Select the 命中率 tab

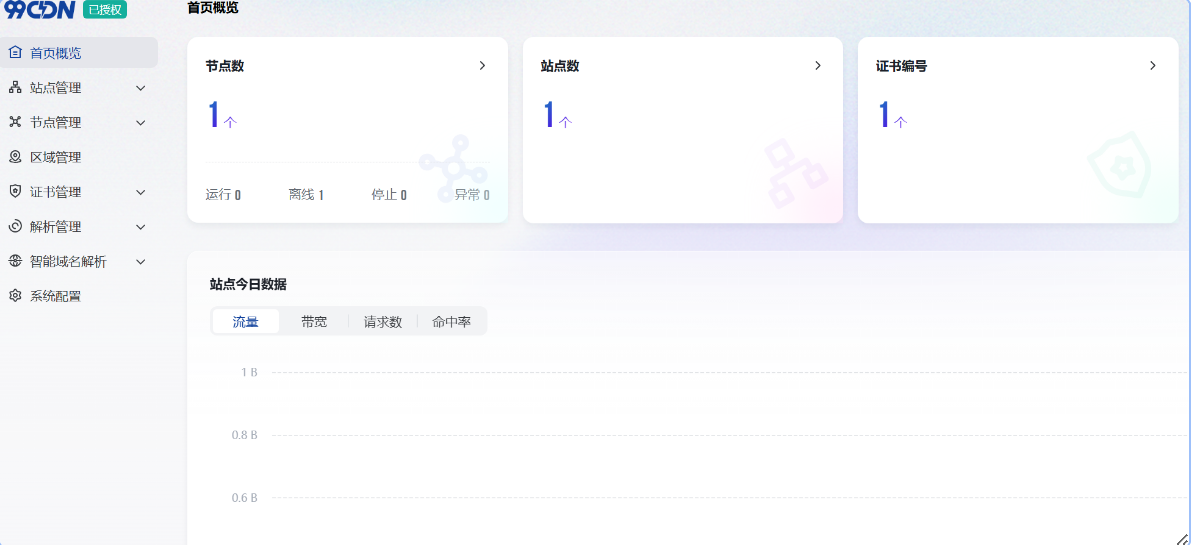click(451, 322)
